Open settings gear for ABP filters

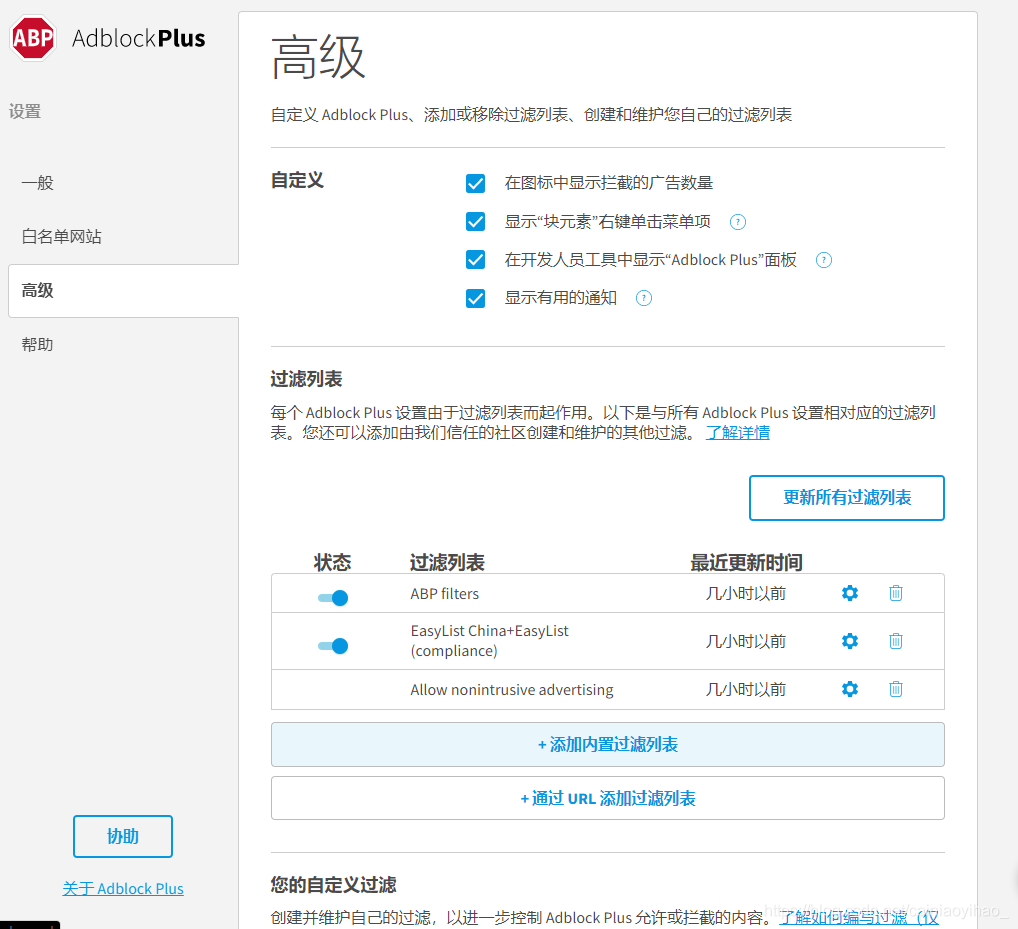[849, 593]
